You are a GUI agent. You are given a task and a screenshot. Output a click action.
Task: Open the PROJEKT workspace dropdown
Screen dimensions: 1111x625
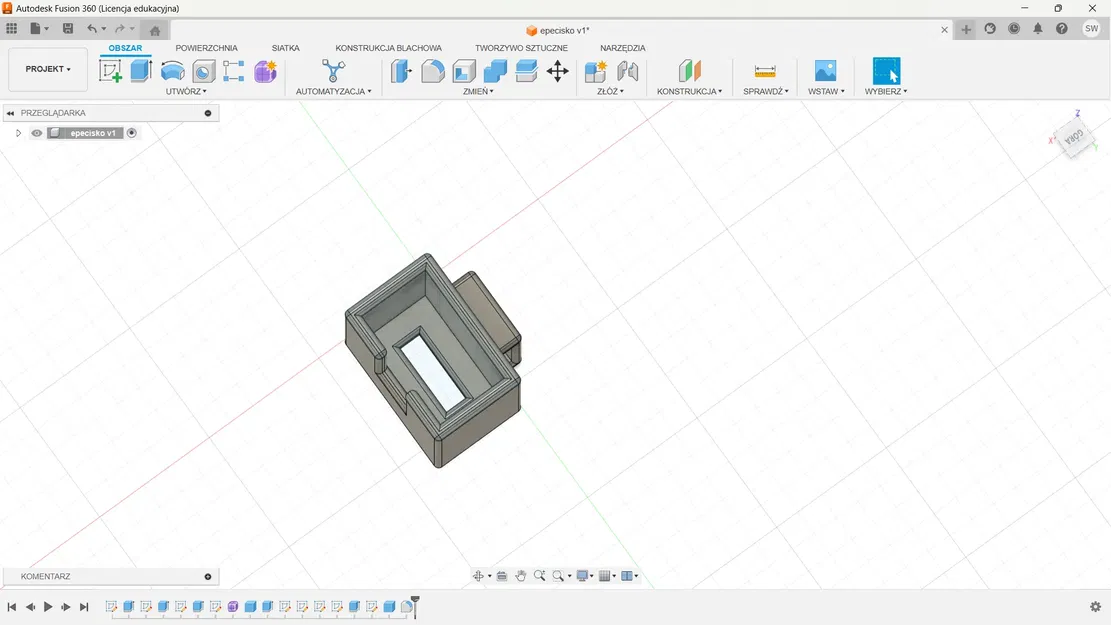coord(48,69)
